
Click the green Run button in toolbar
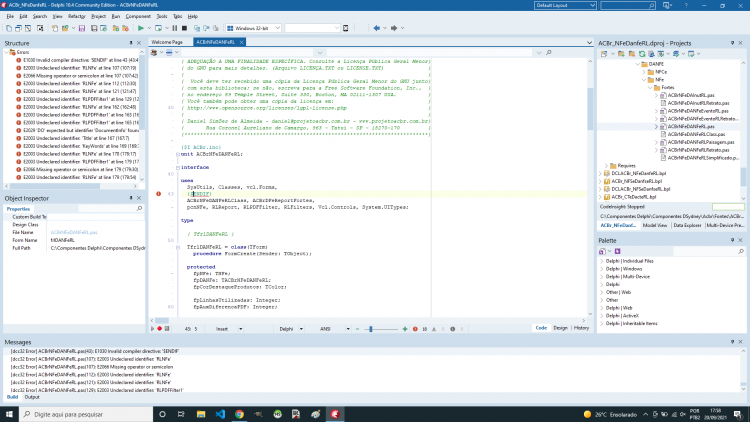(141, 28)
